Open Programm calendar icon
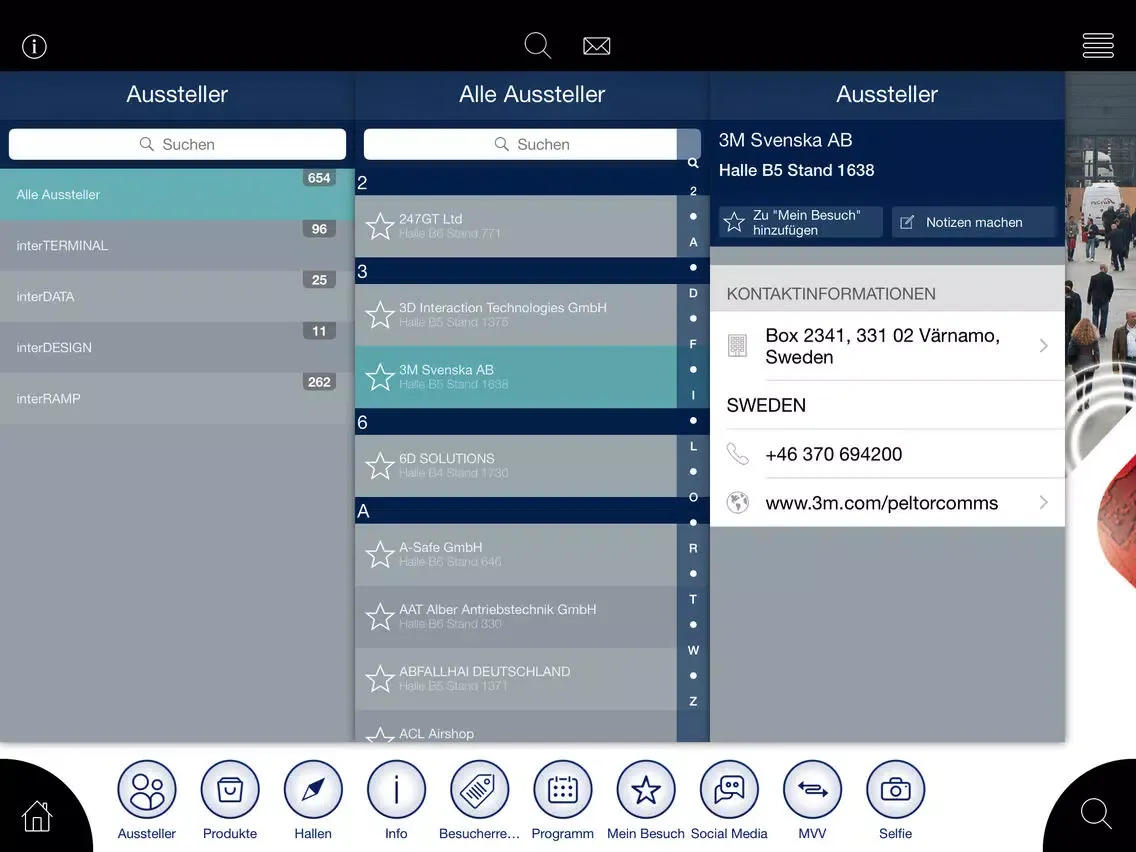 point(562,790)
